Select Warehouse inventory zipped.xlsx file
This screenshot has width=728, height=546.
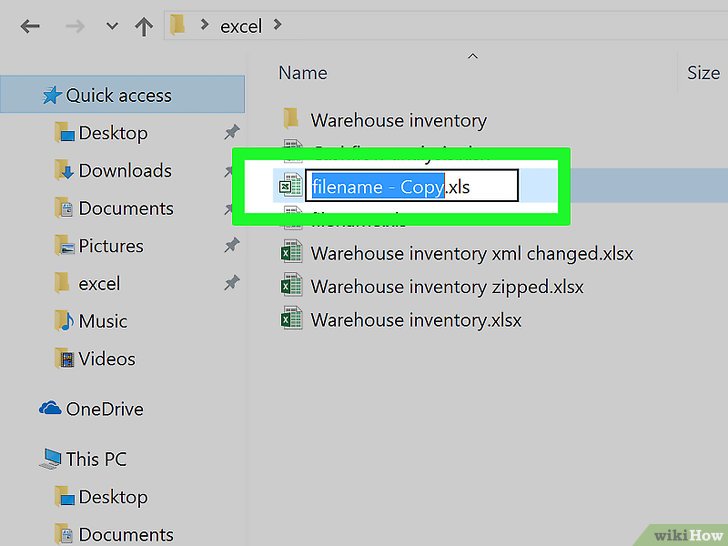pos(446,287)
